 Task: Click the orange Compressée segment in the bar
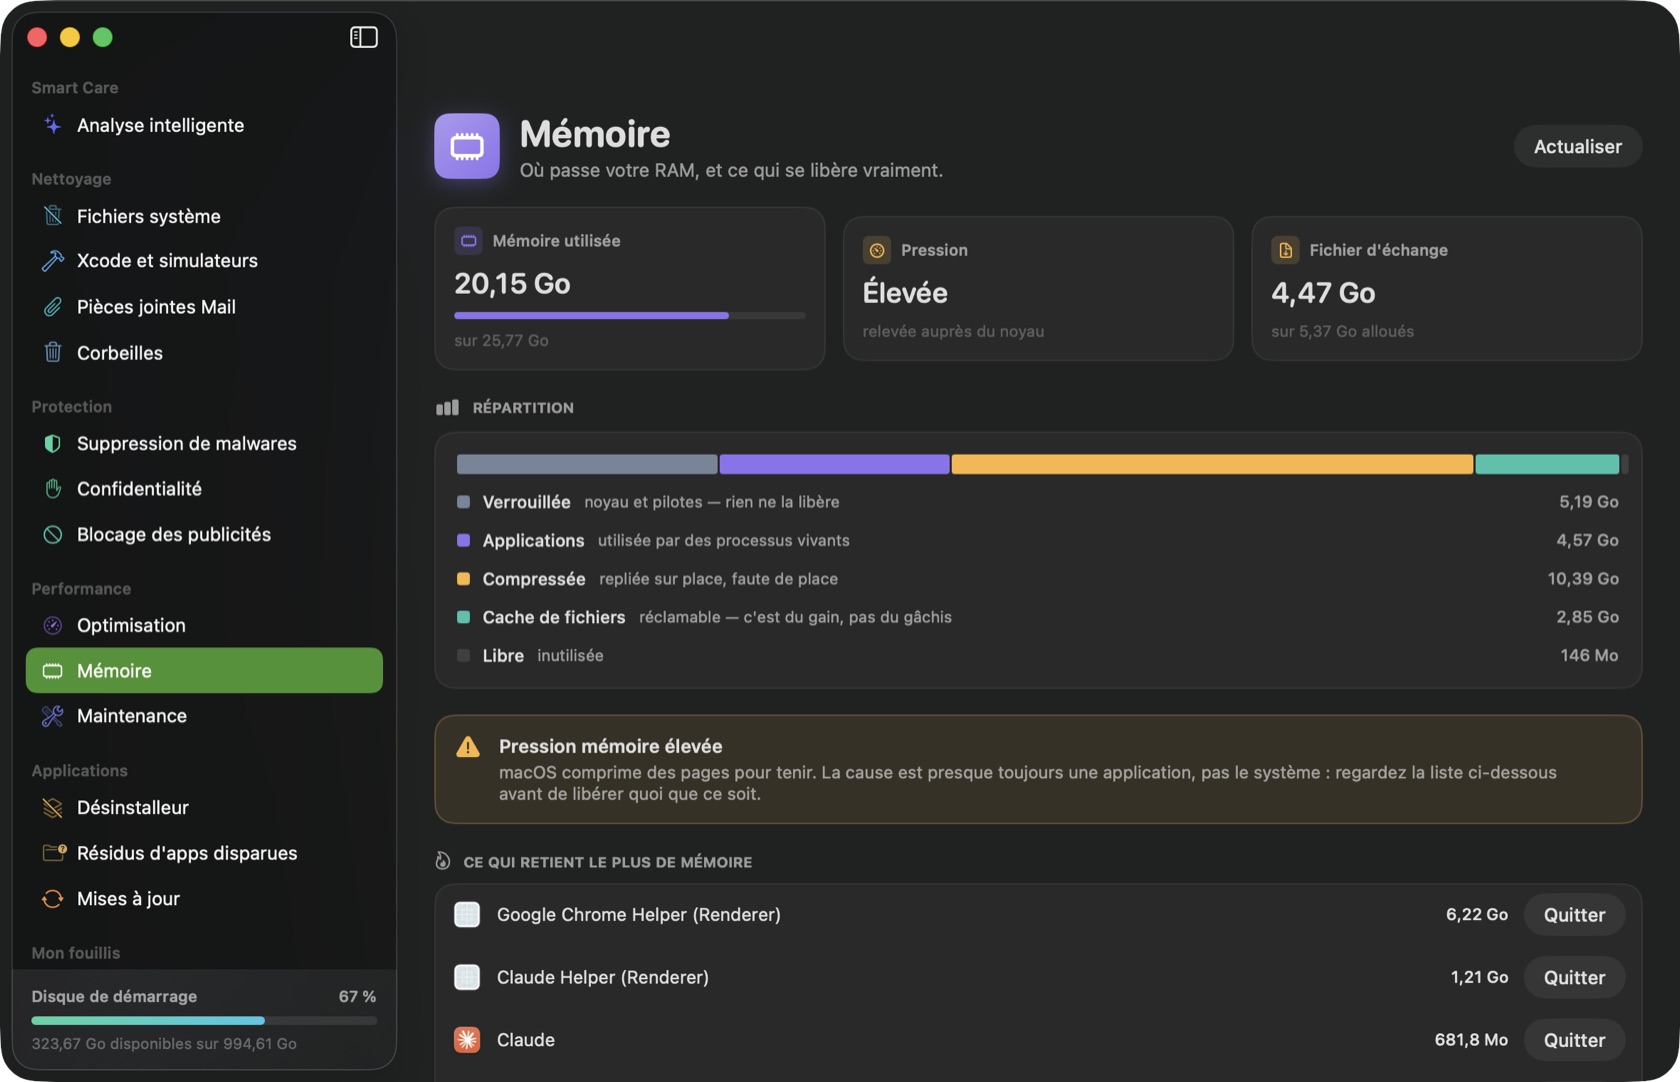pos(1212,464)
